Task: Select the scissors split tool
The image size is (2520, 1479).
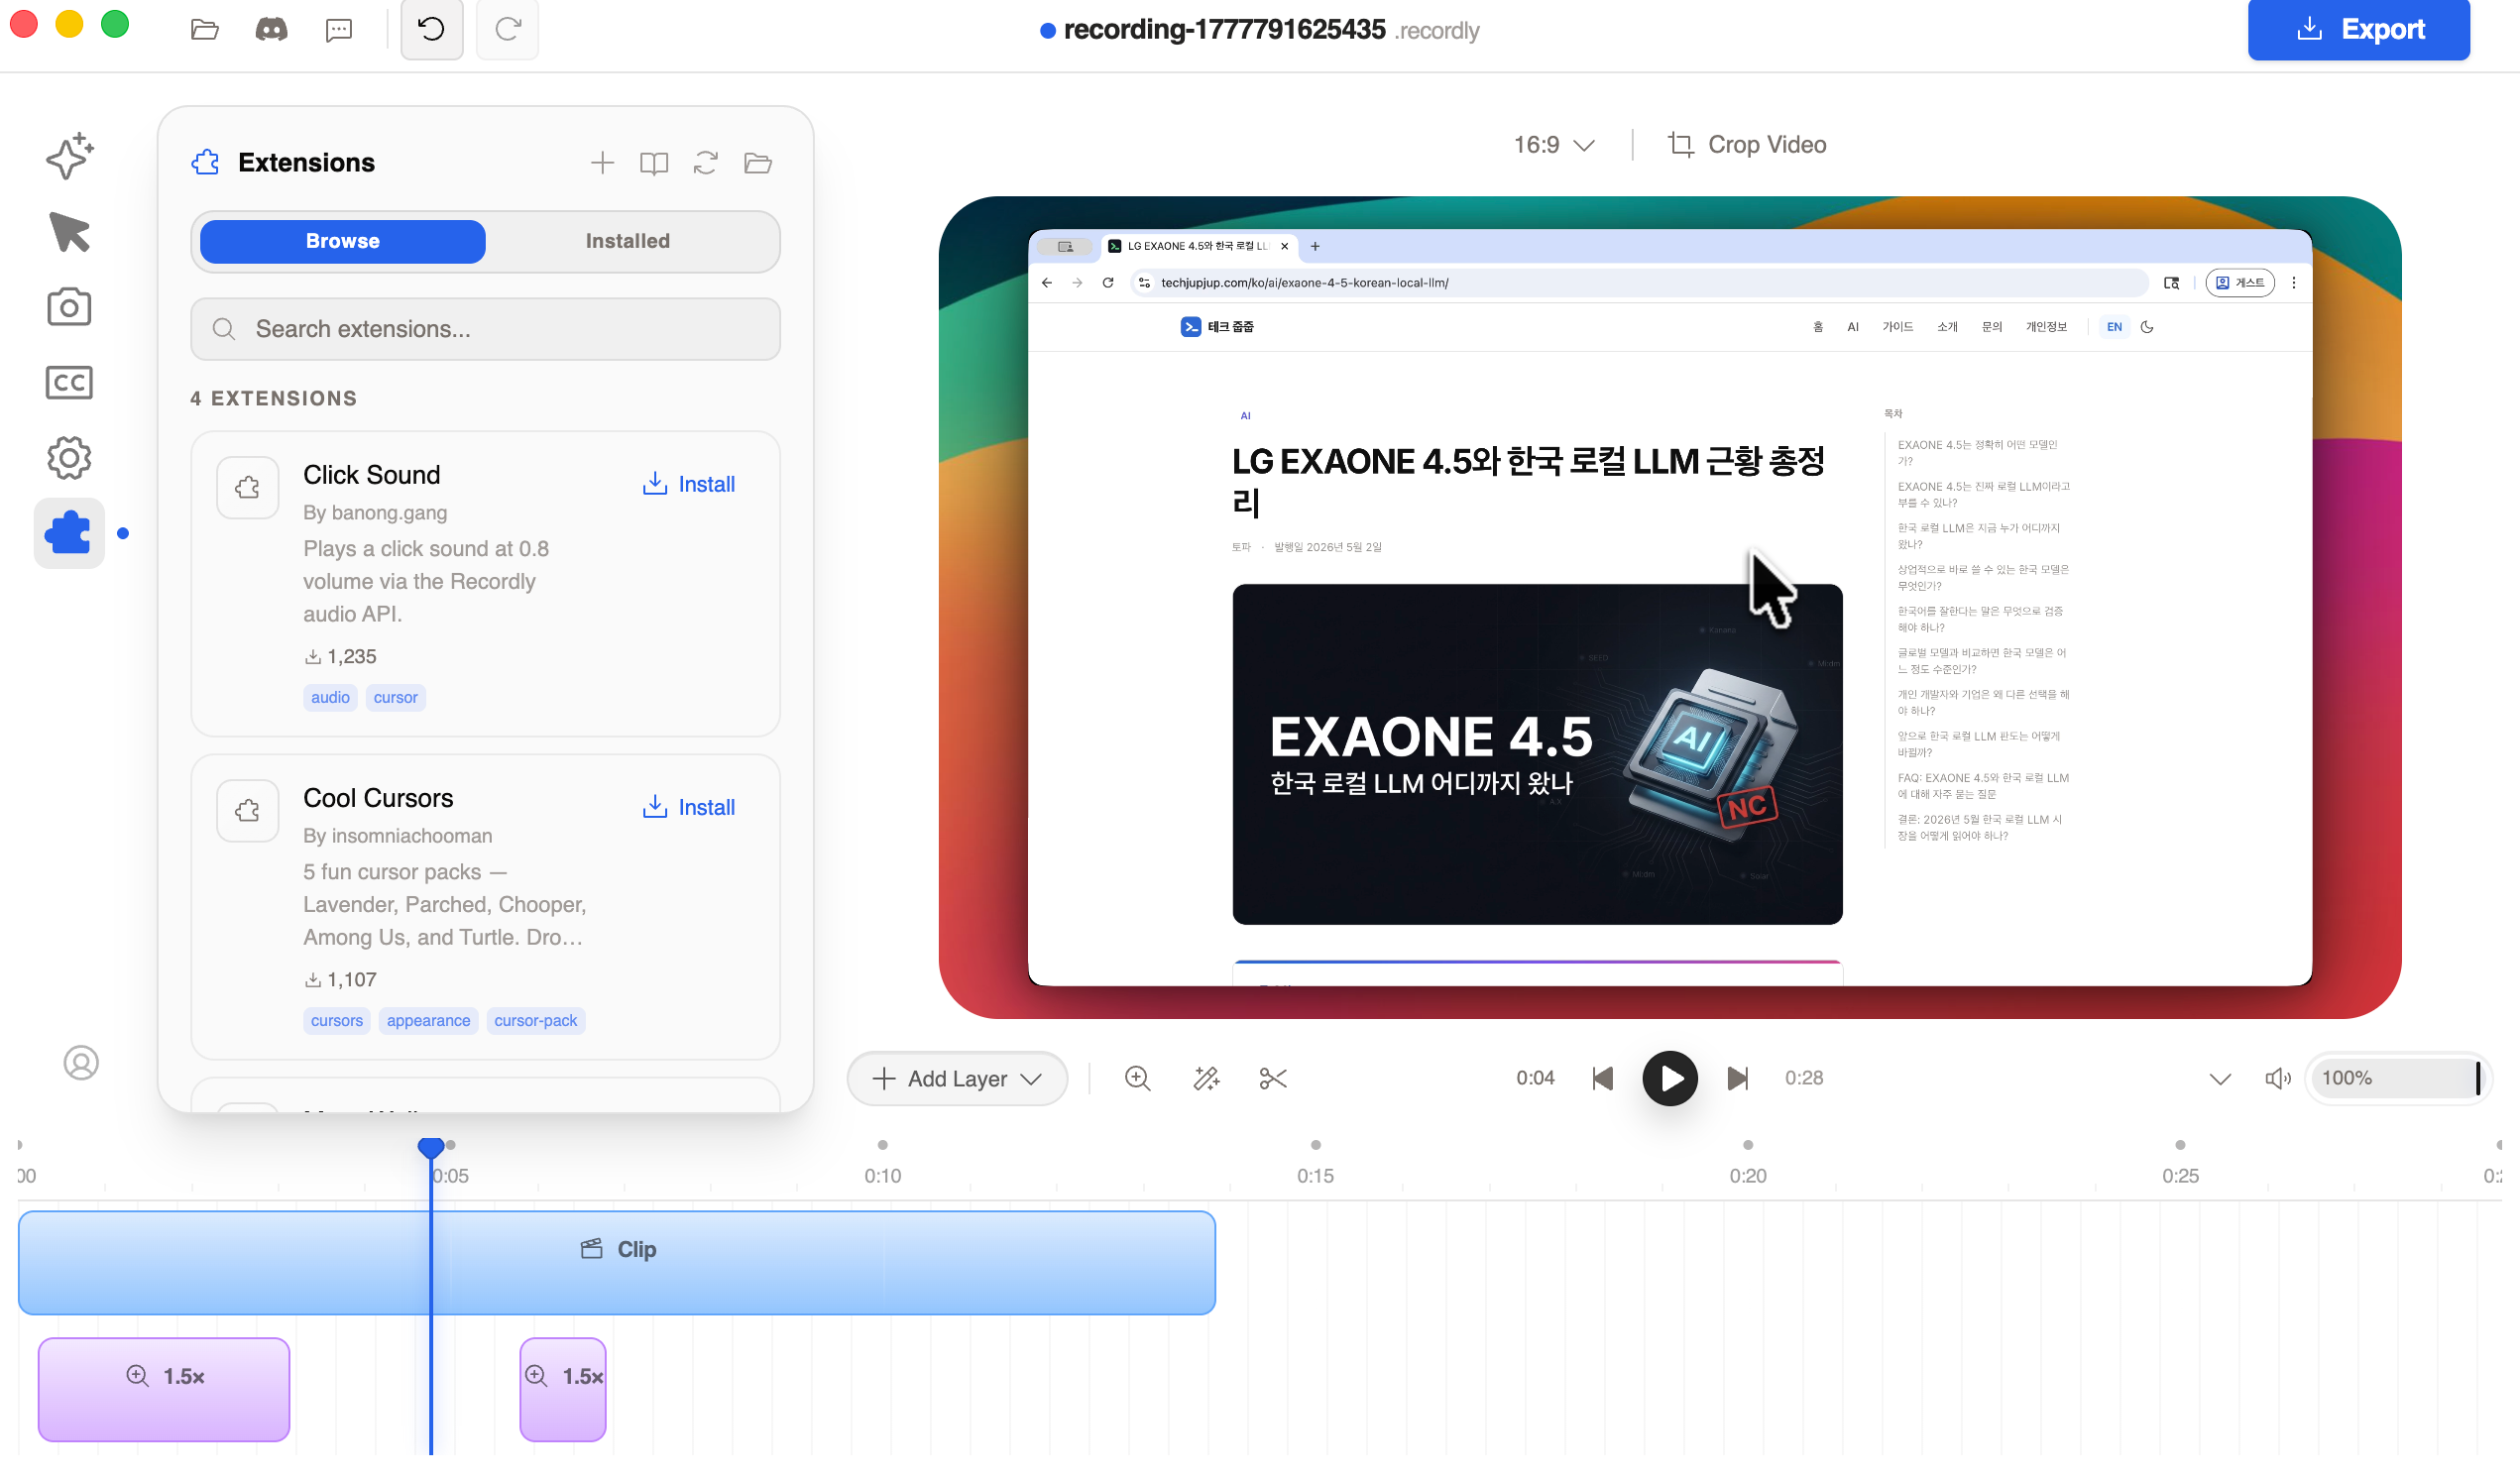Action: click(1273, 1078)
